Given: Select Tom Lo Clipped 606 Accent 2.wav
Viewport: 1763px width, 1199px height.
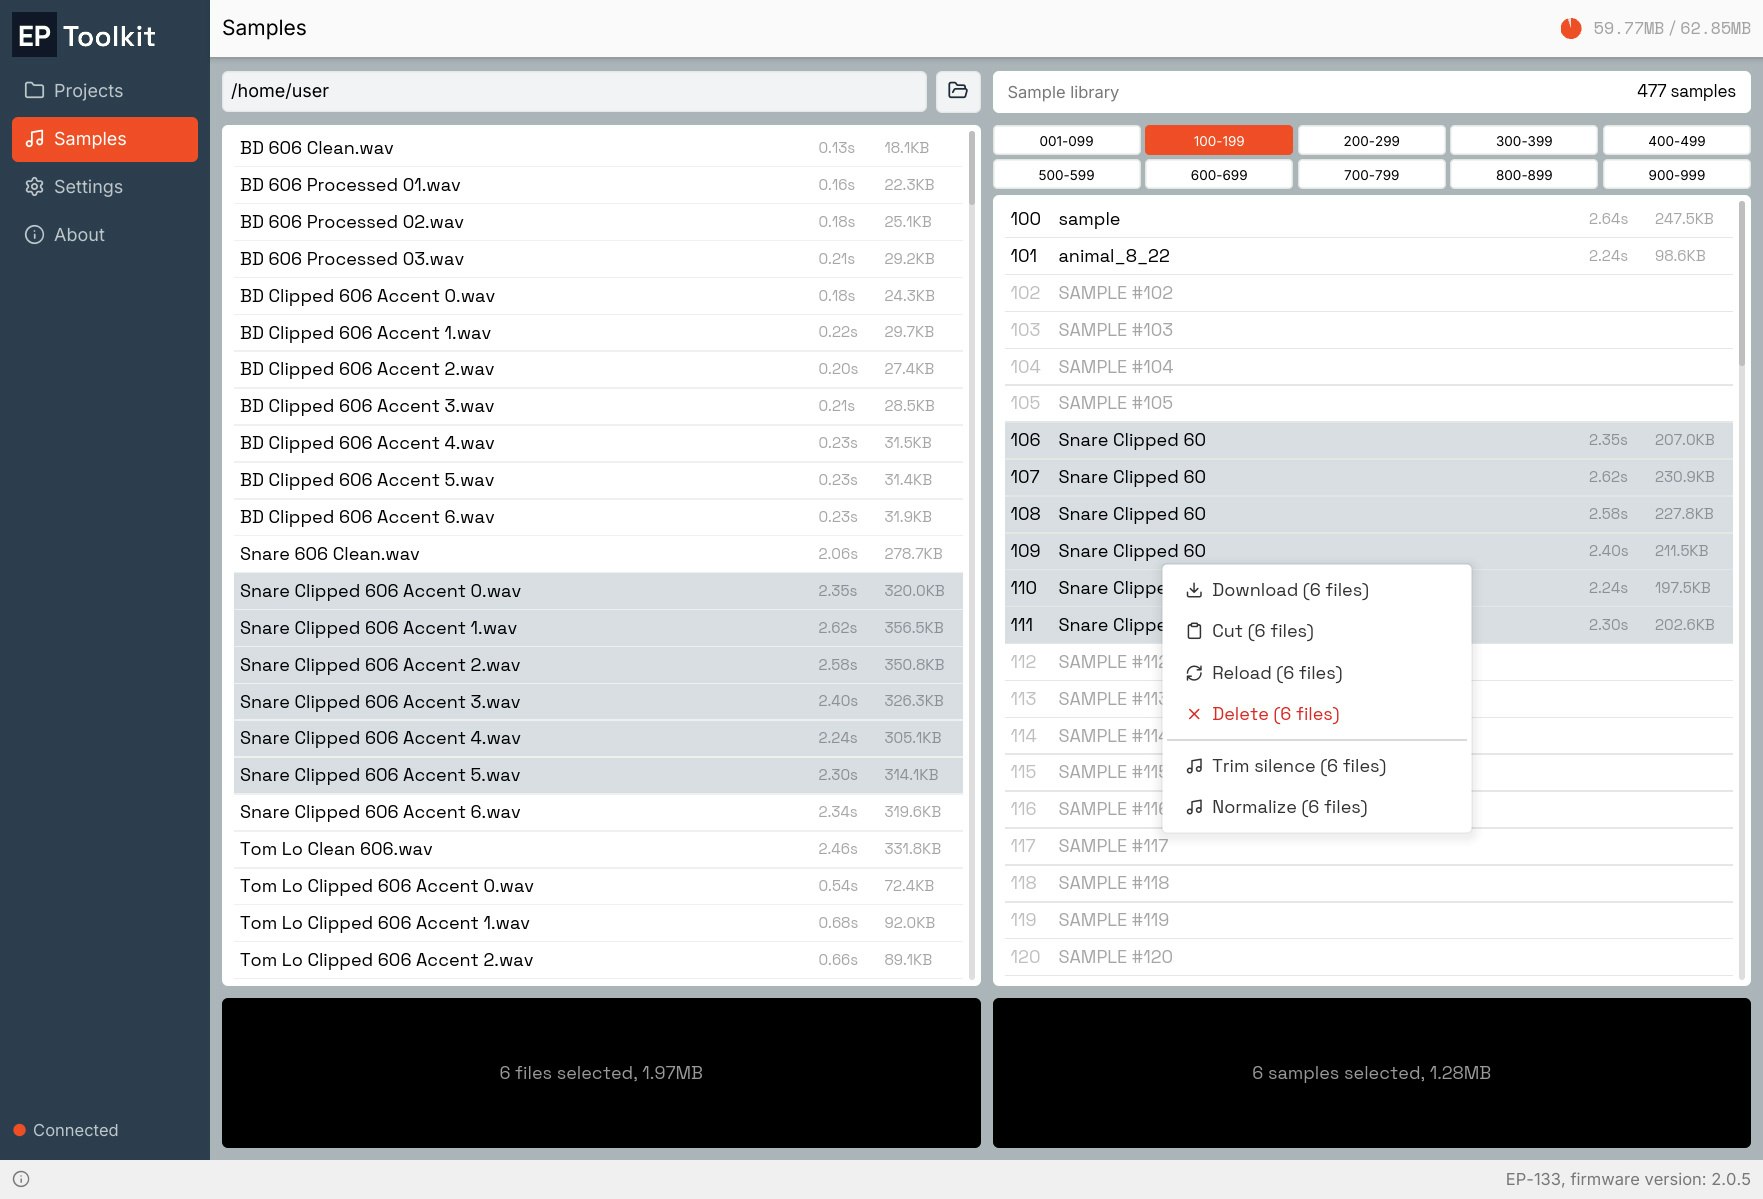Looking at the screenshot, I should click(x=598, y=960).
